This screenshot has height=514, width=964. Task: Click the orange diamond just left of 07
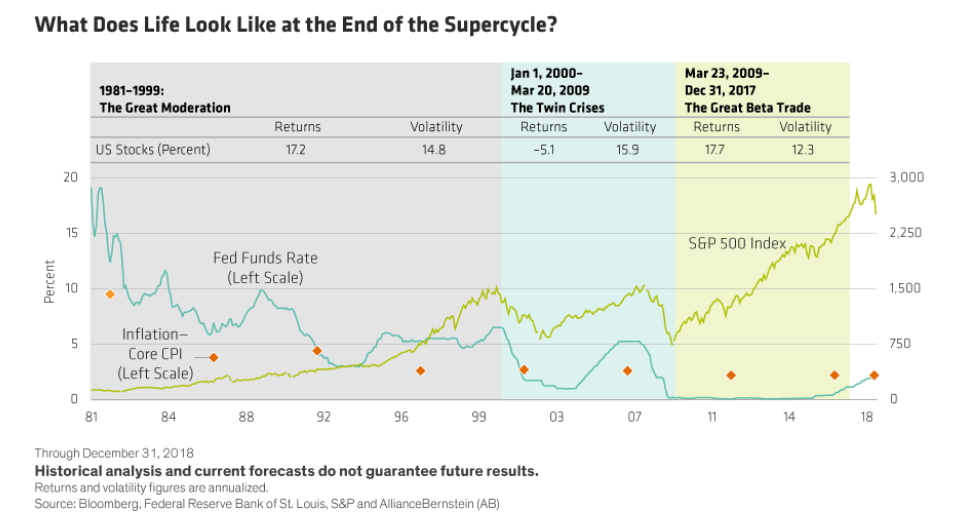tap(627, 371)
